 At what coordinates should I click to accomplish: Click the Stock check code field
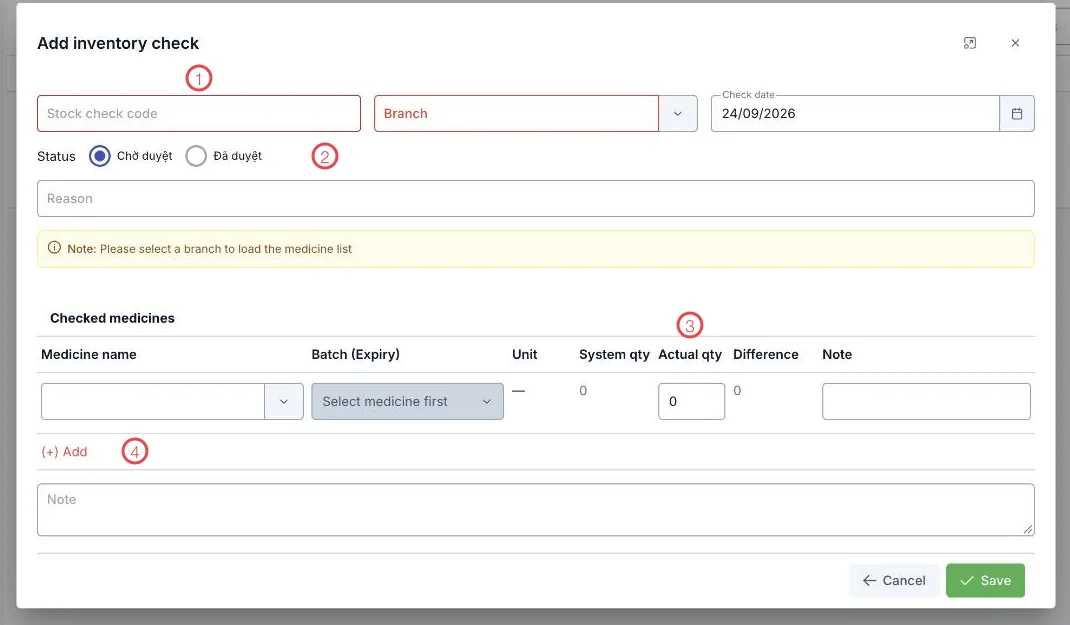click(x=199, y=113)
